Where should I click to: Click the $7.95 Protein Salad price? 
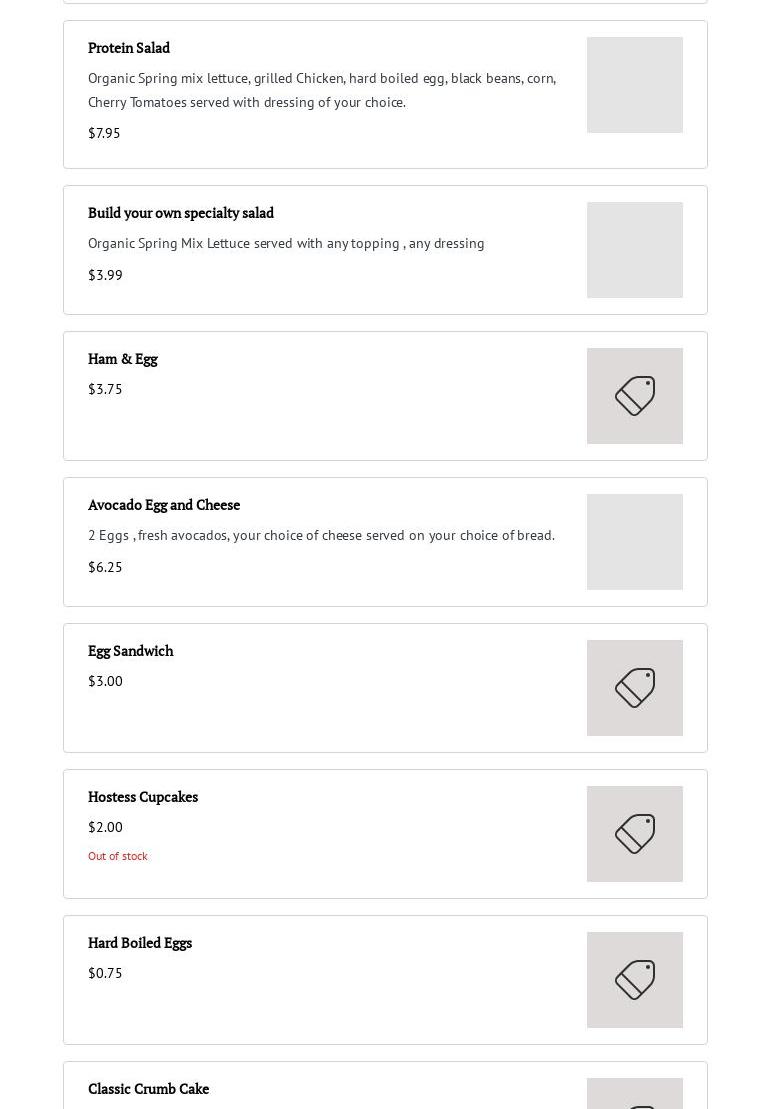[x=104, y=133]
